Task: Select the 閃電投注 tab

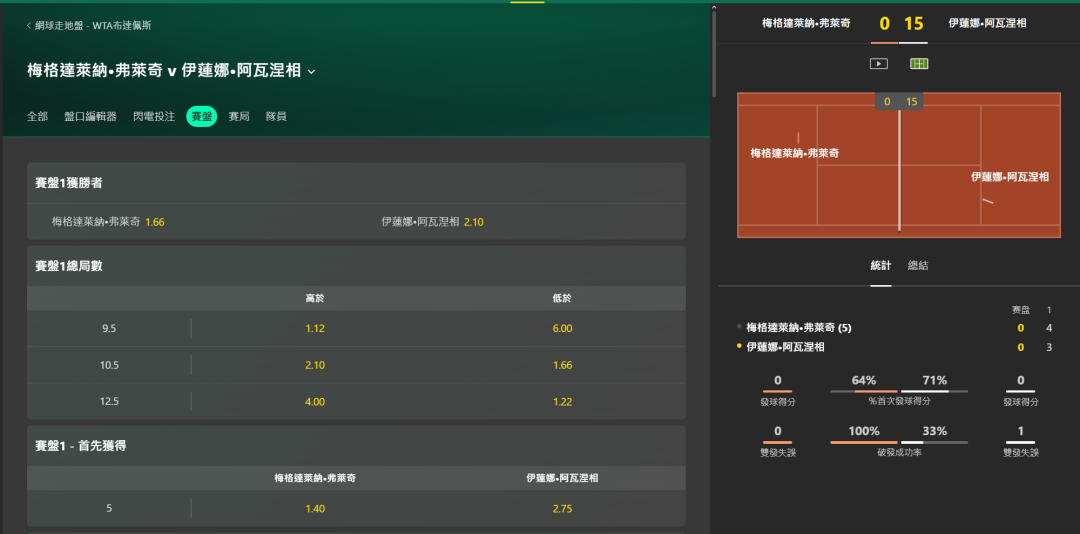Action: tap(154, 116)
